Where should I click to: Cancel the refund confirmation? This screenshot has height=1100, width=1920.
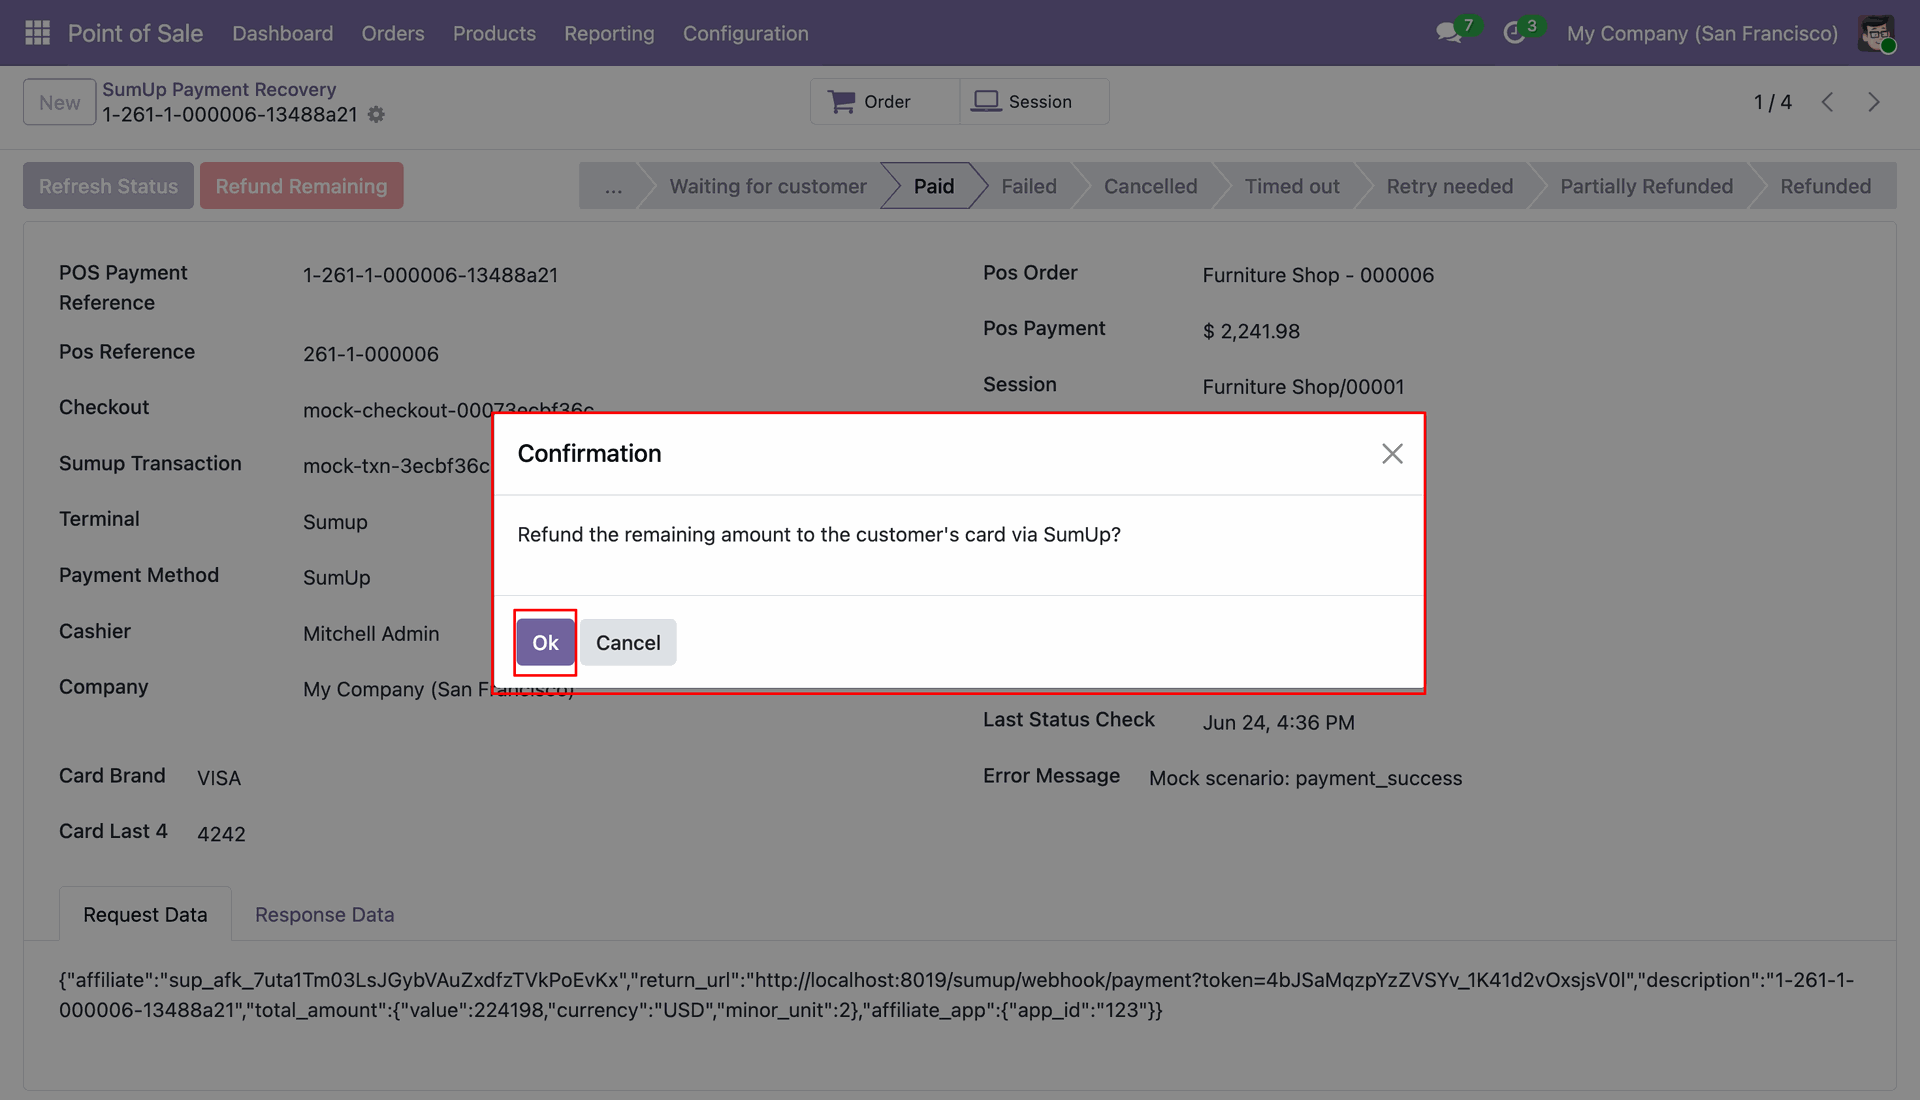click(x=628, y=642)
